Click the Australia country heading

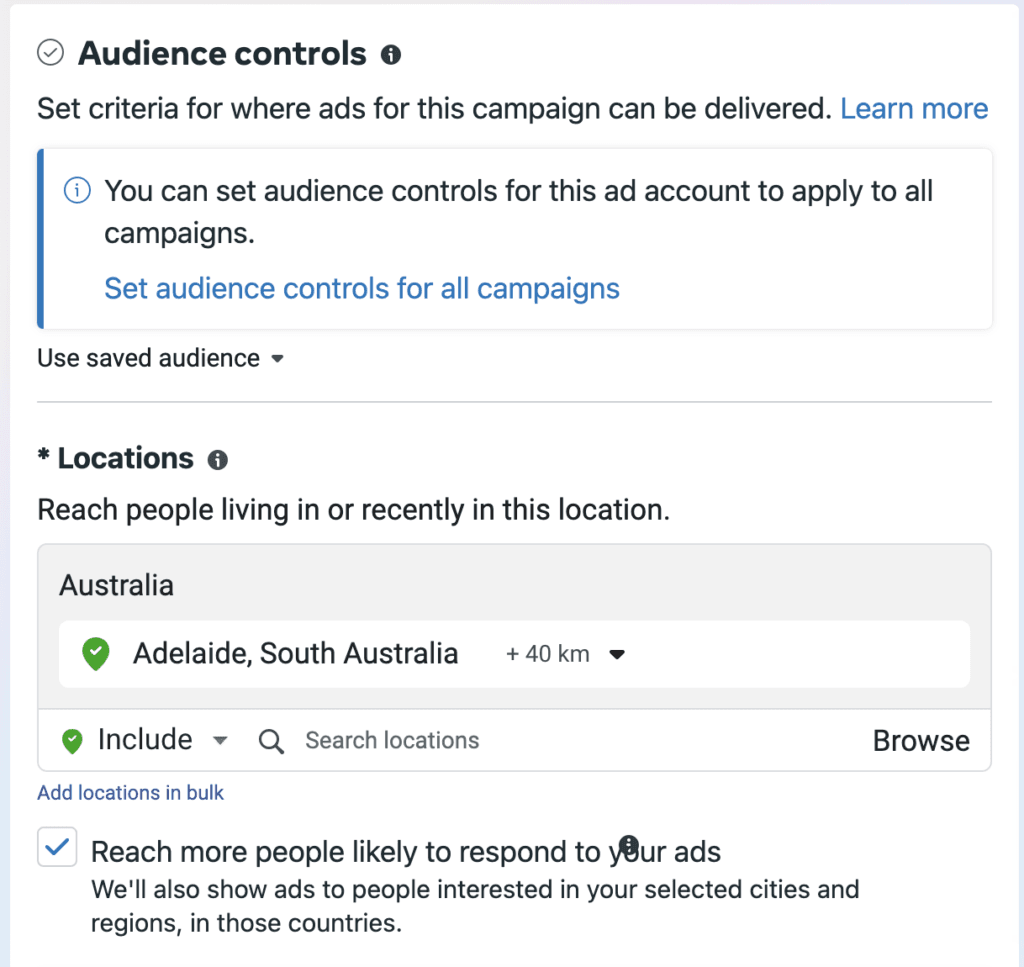pos(116,585)
